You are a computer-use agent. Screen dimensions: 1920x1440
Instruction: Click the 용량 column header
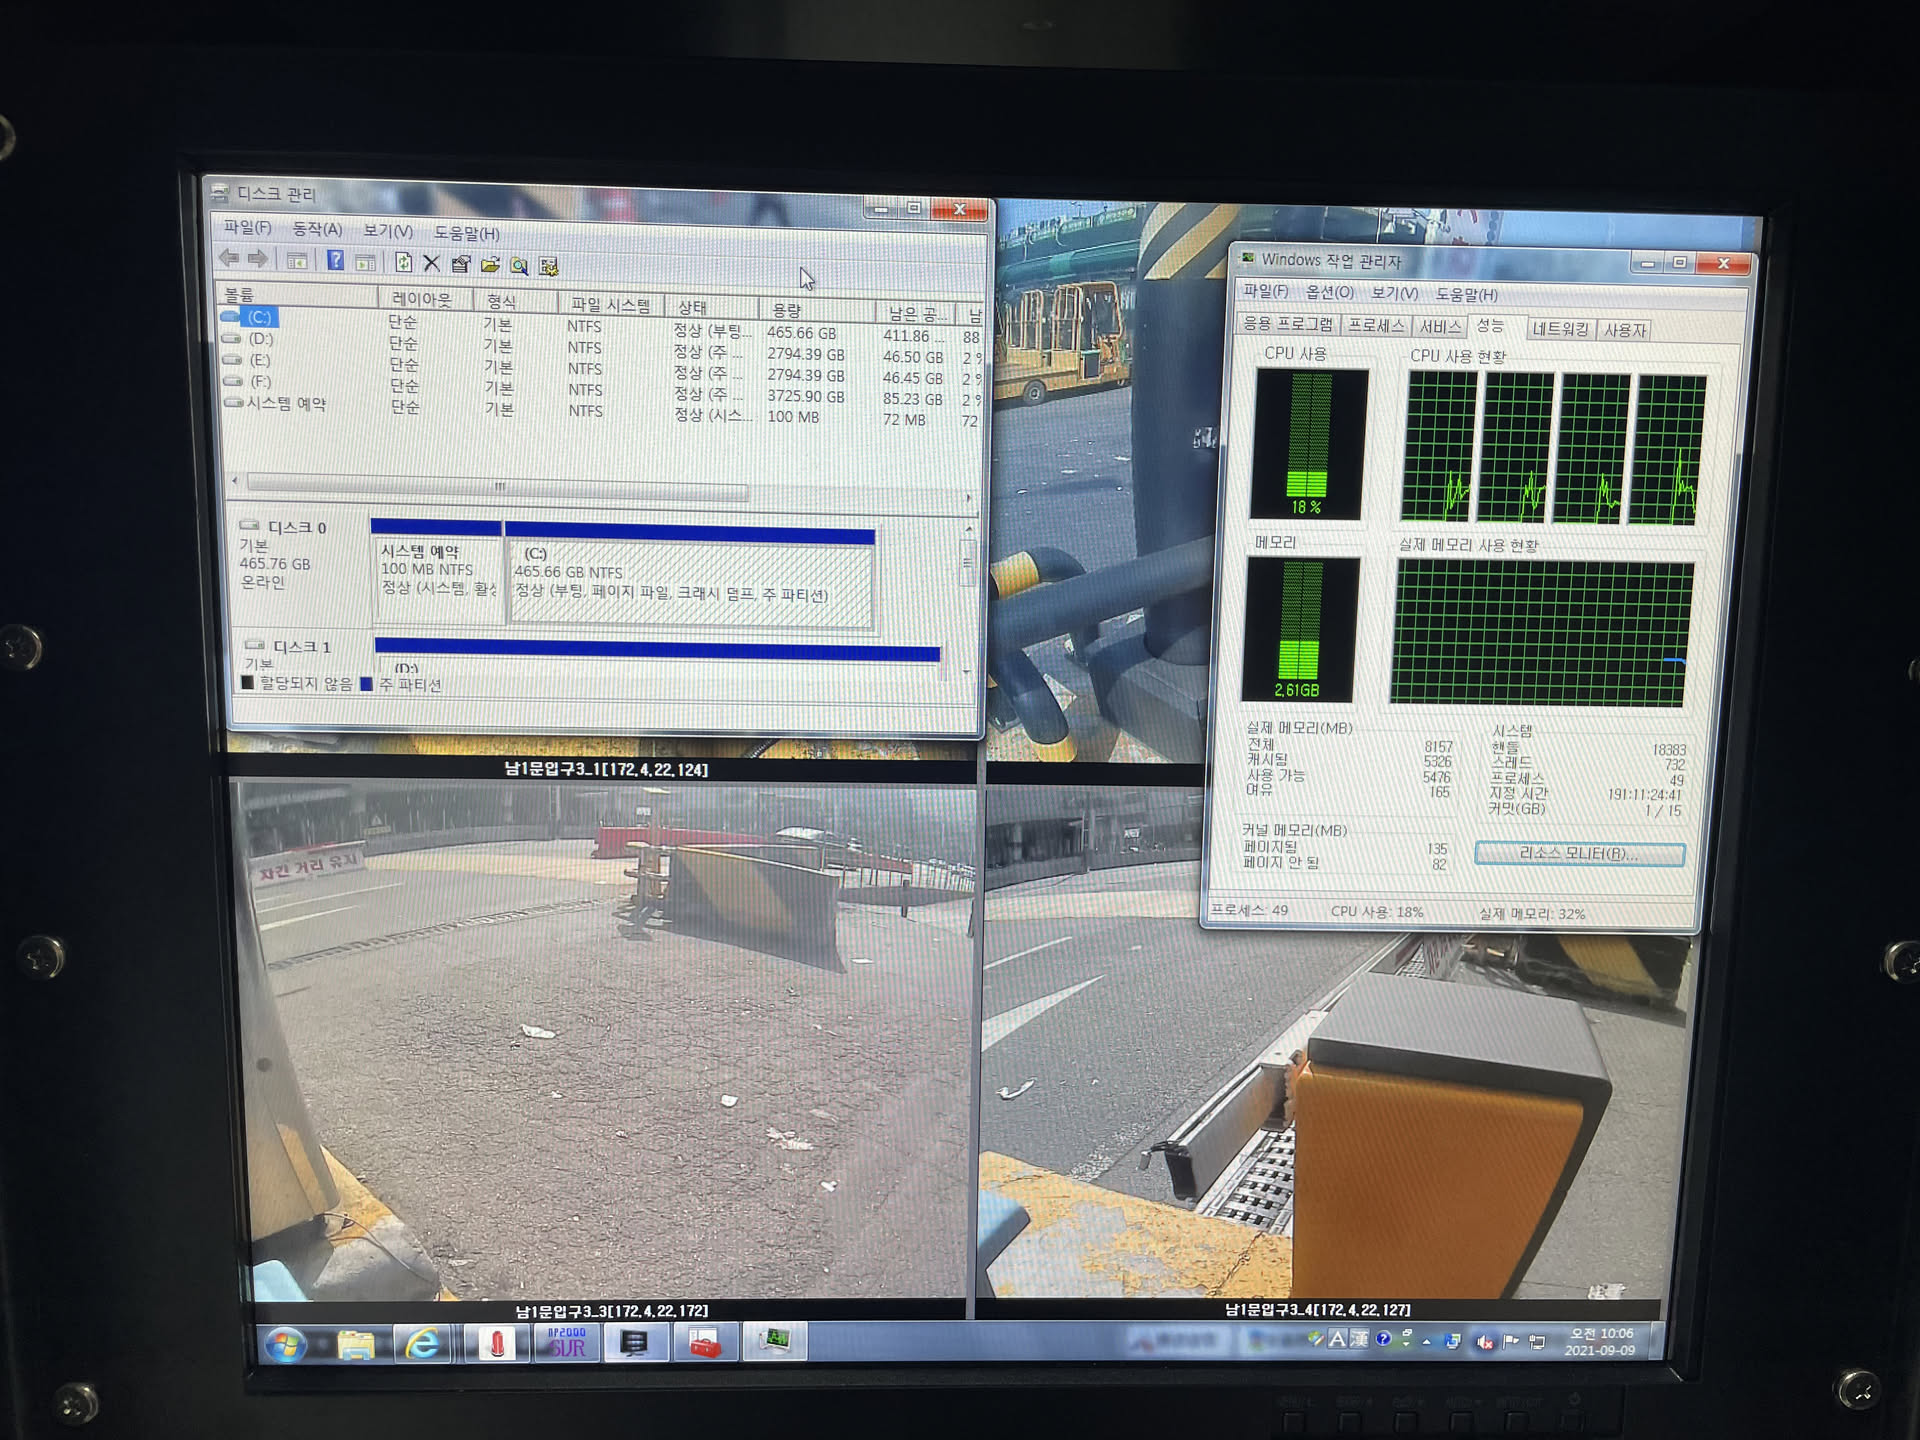point(787,309)
